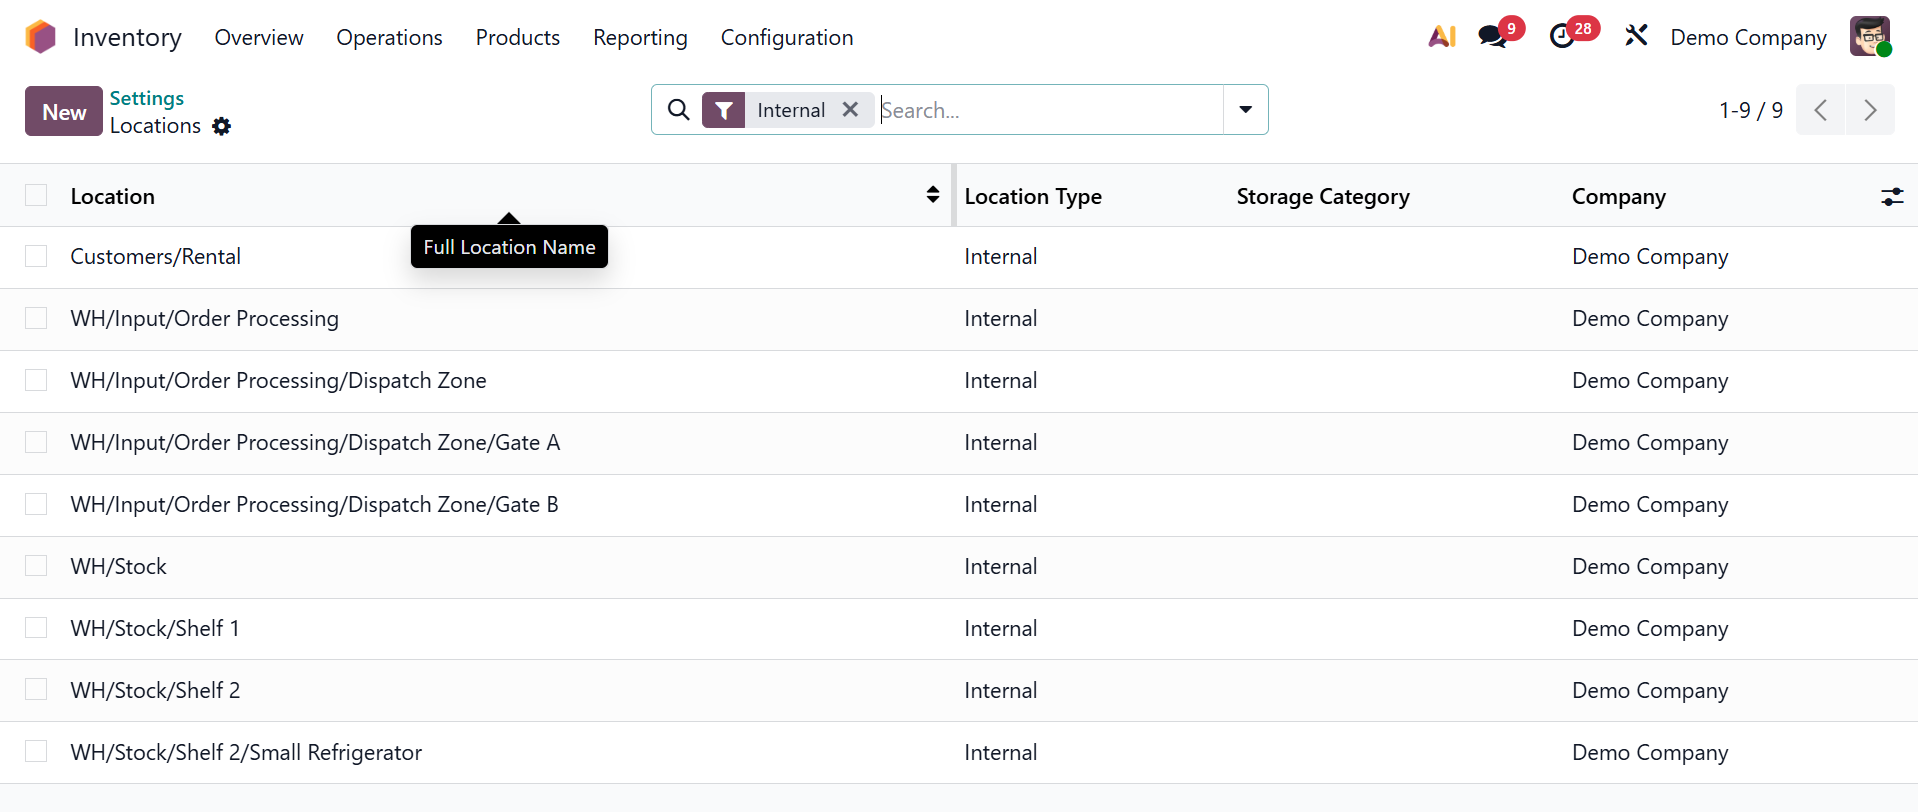Click the New button
The height and width of the screenshot is (812, 1918).
click(x=64, y=111)
